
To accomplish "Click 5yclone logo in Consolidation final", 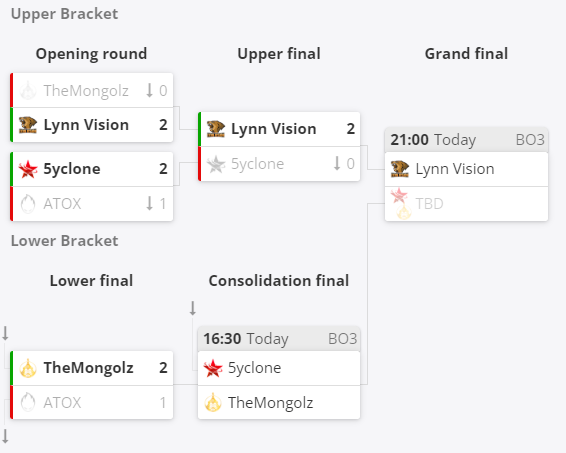I will point(213,368).
